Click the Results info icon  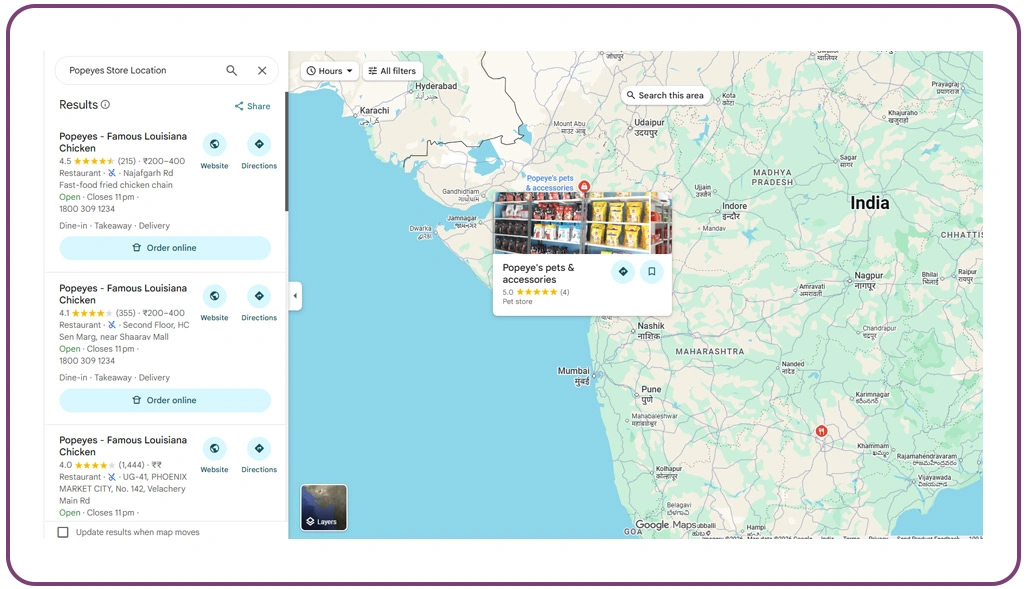tap(105, 105)
